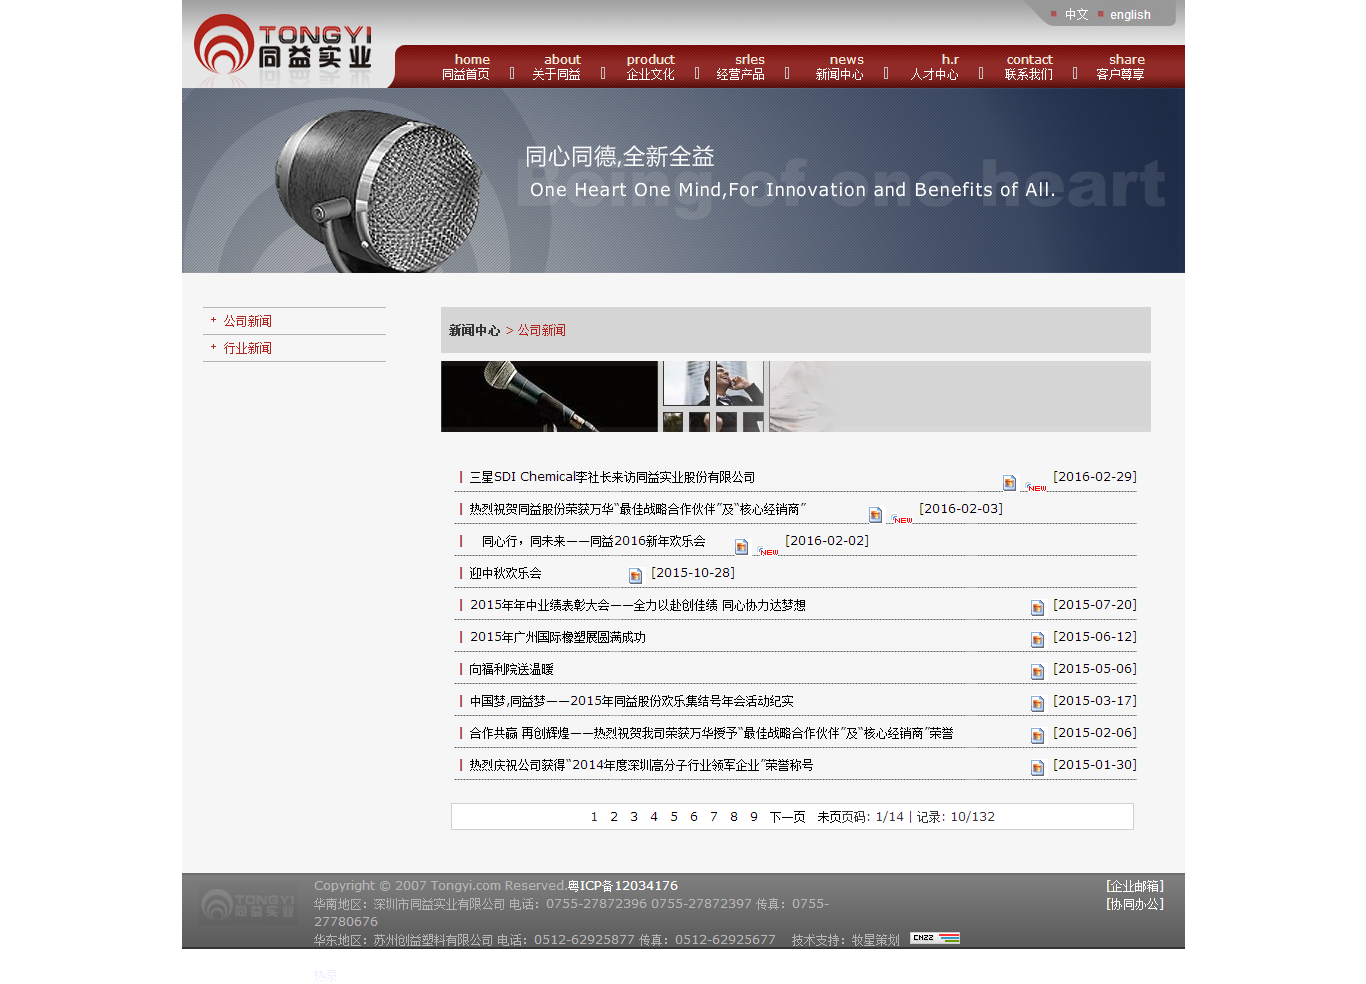
Task: Expand the 行业新闻 sidebar section
Action: (x=246, y=347)
